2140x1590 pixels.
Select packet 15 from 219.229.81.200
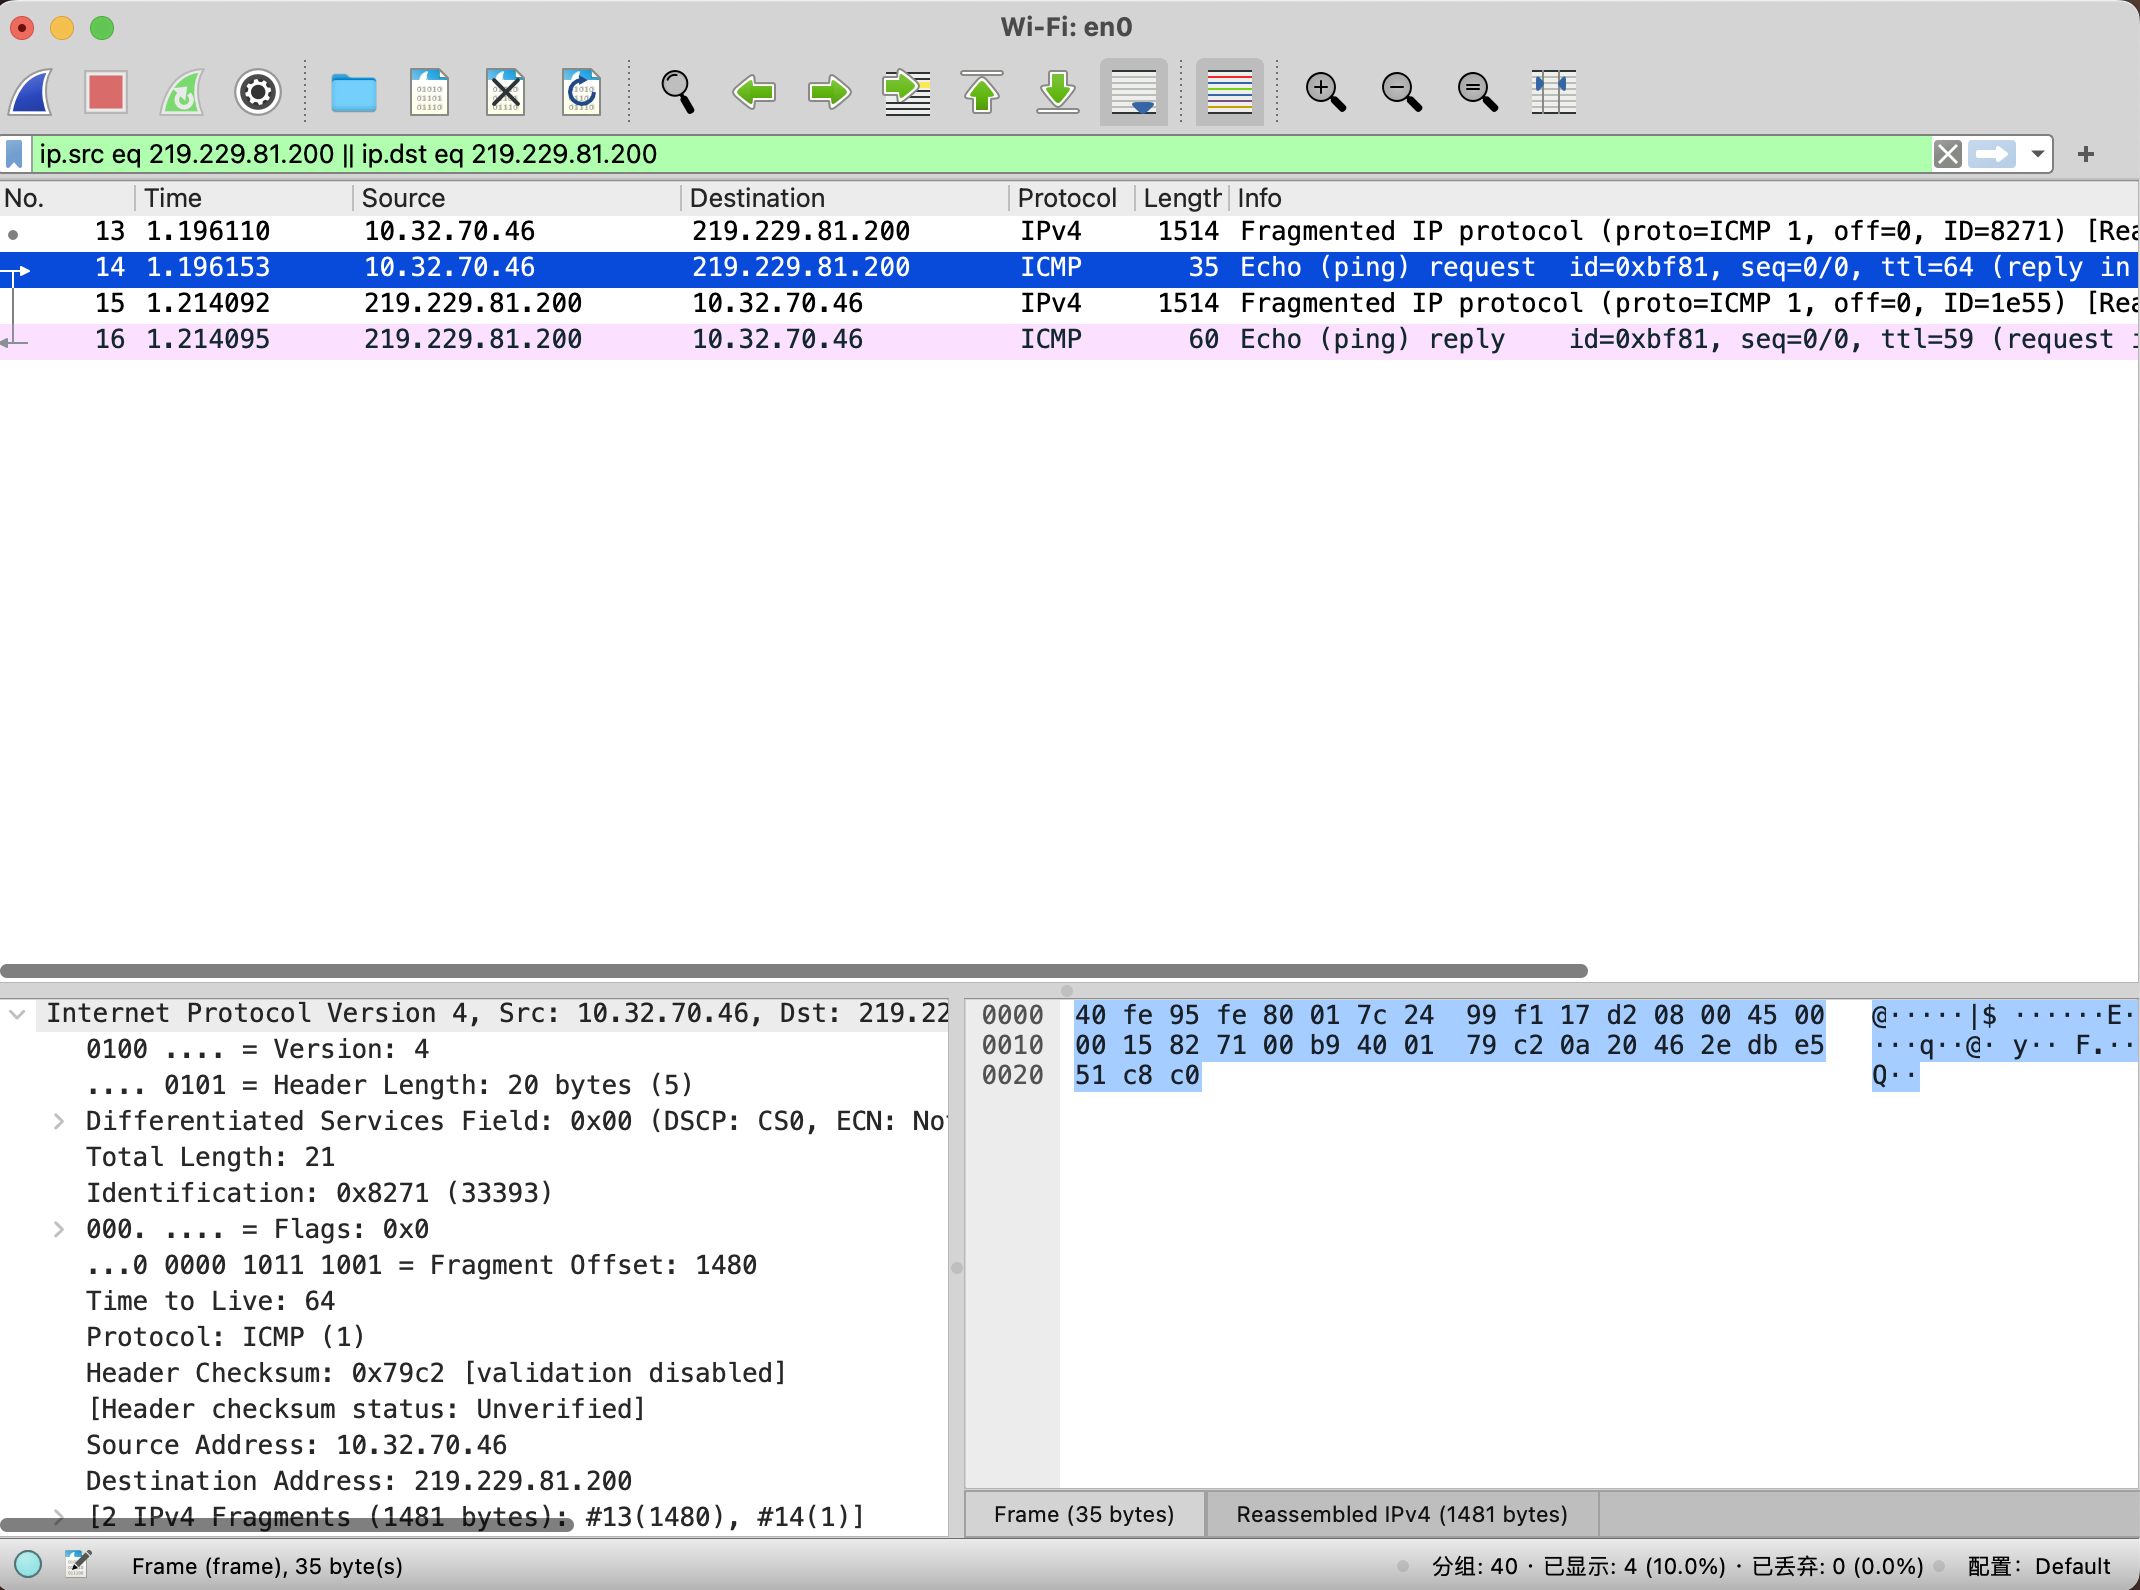(x=1069, y=304)
